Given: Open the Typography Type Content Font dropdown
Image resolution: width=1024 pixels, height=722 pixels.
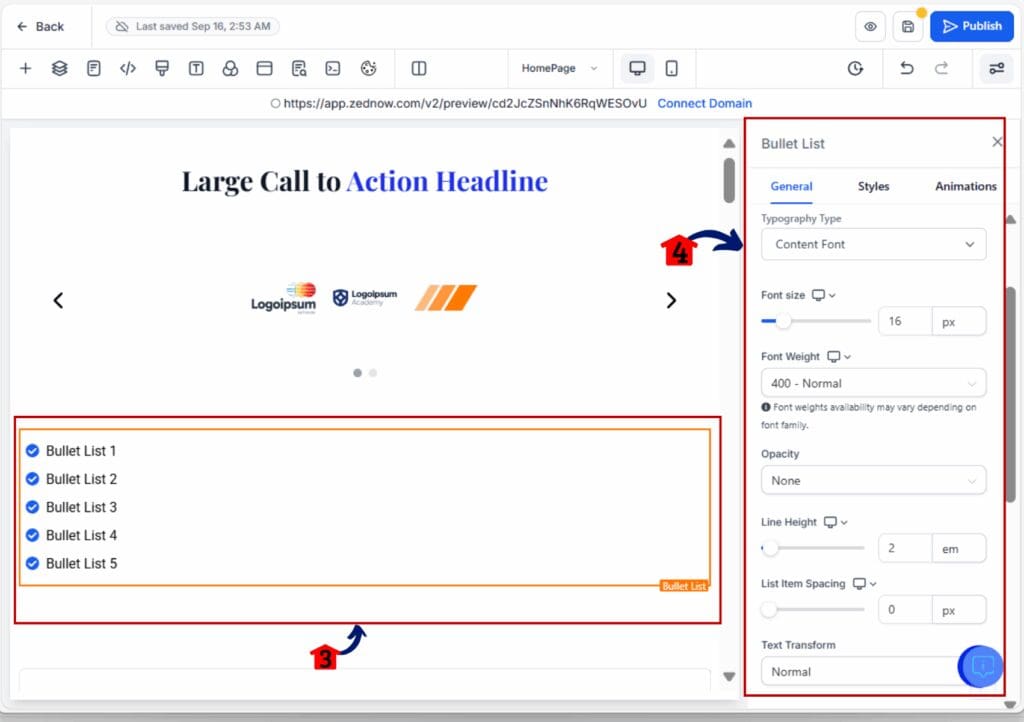Looking at the screenshot, I should (x=873, y=244).
